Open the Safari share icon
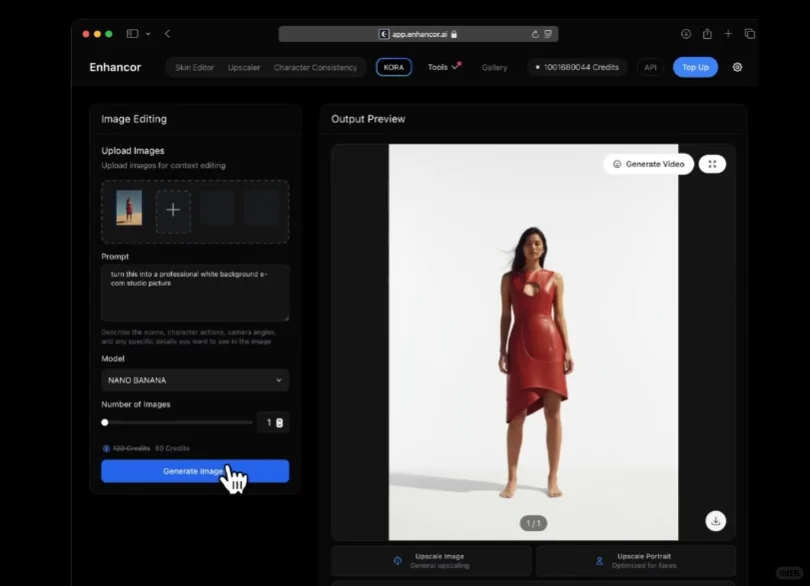Image resolution: width=810 pixels, height=586 pixels. point(707,34)
